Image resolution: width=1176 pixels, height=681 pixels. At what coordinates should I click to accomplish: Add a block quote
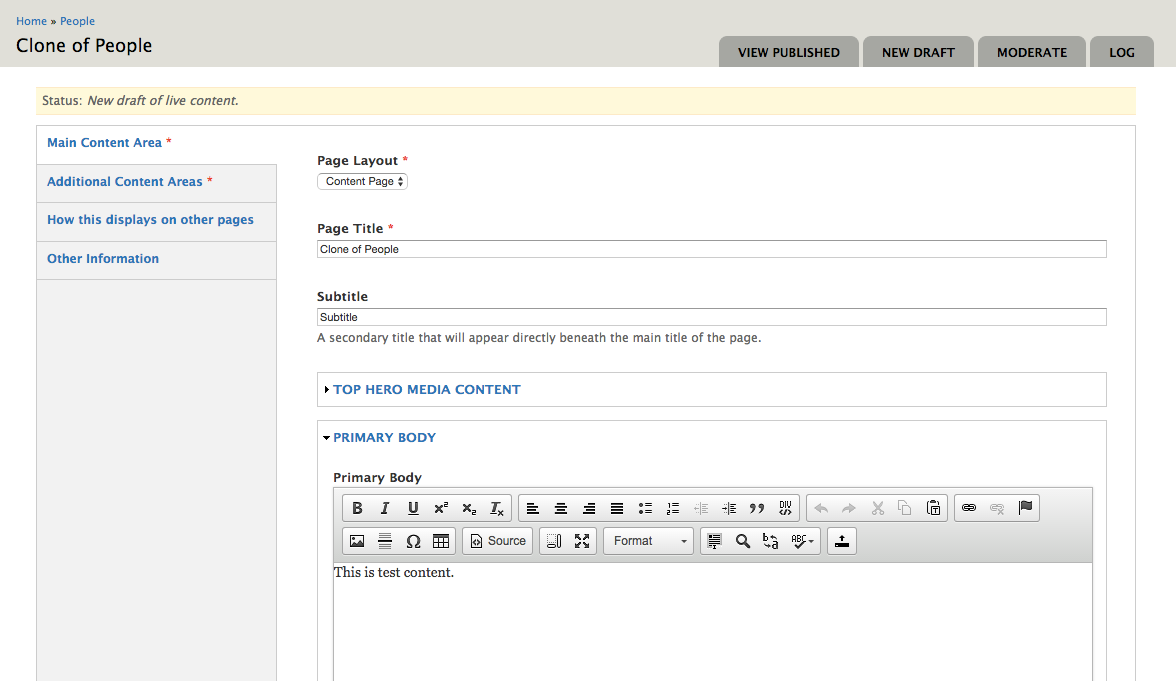757,508
